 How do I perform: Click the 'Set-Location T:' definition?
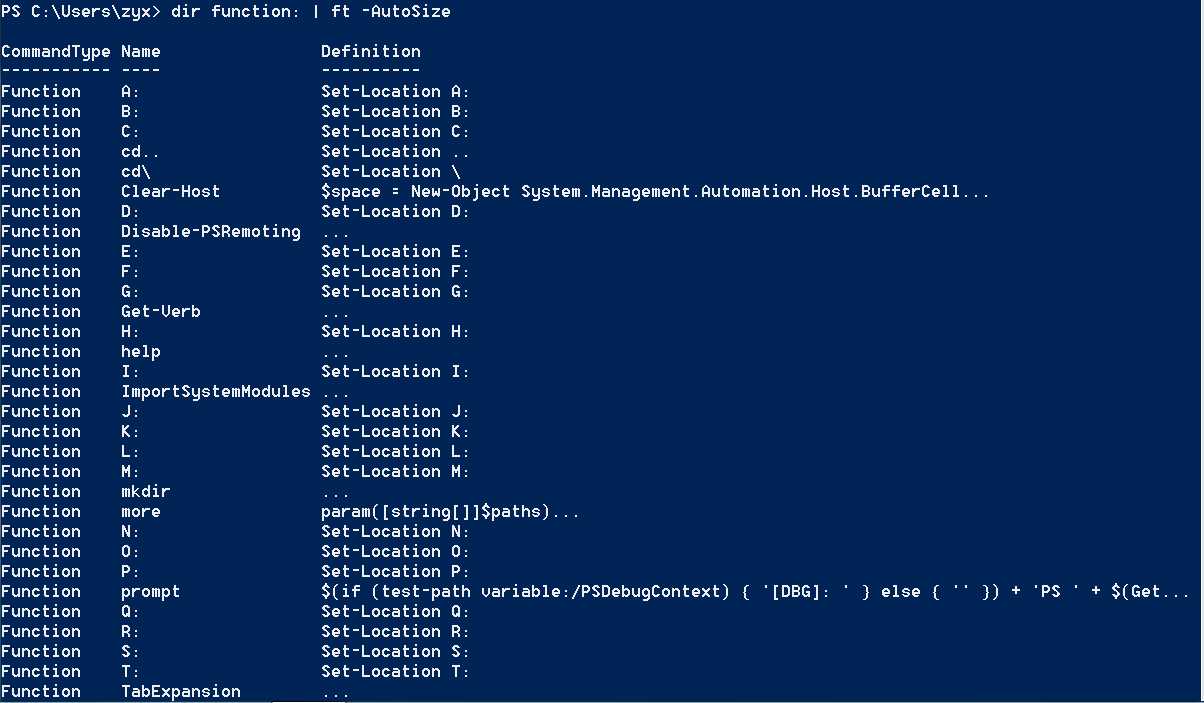tap(396, 671)
